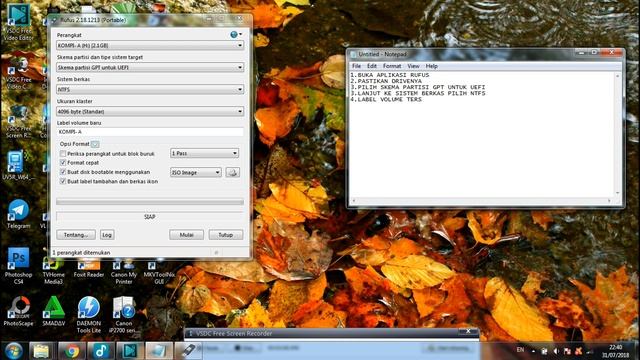This screenshot has width=640, height=360.
Task: Click the volume speaker tray icon
Action: pos(556,351)
